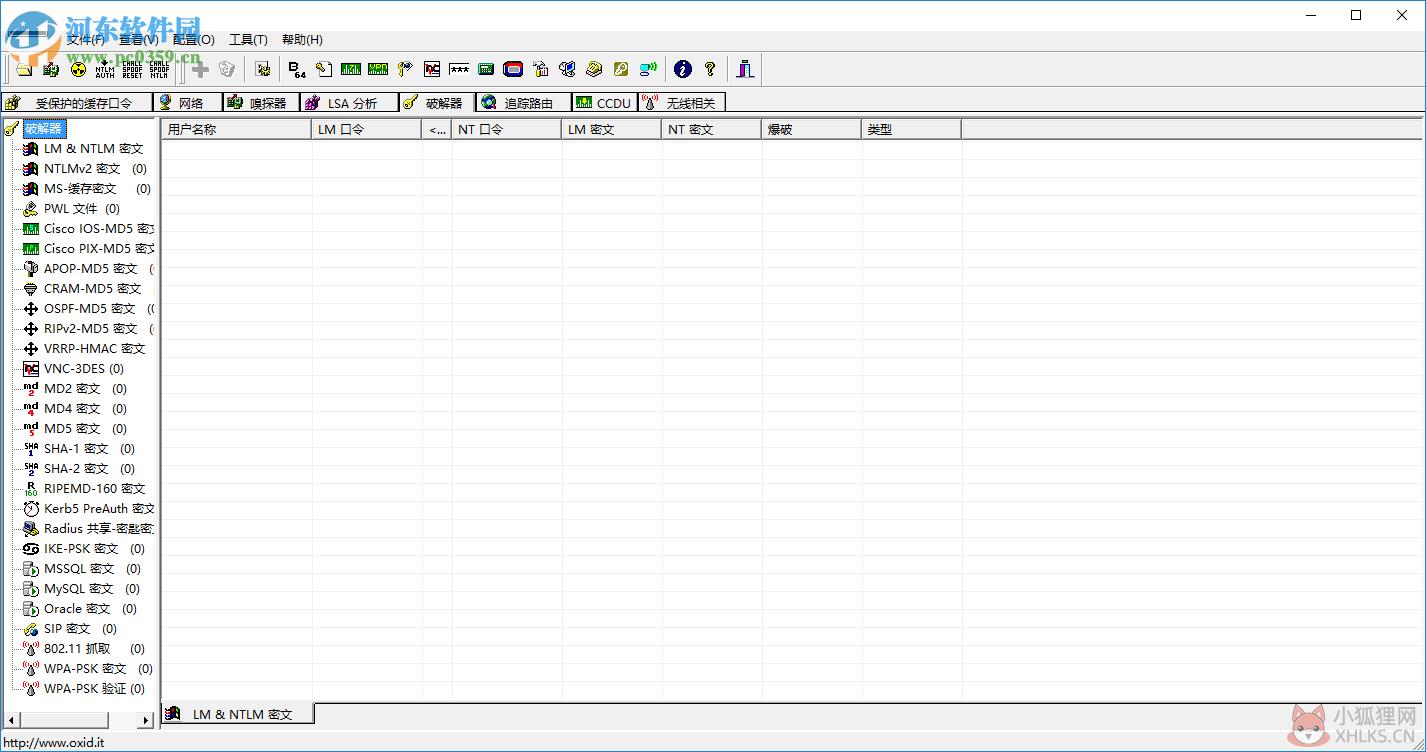Open the 查看(V) menu
The height and width of the screenshot is (752, 1426).
[138, 40]
